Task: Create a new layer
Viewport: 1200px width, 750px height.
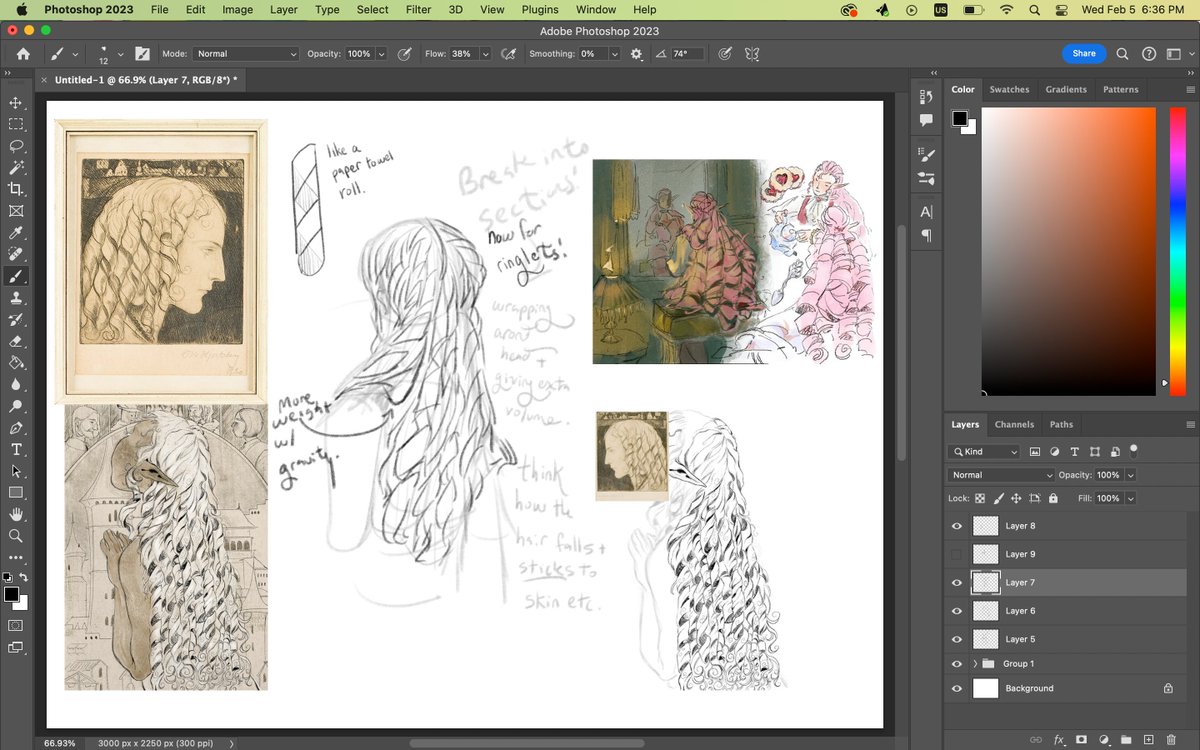Action: tap(1149, 739)
